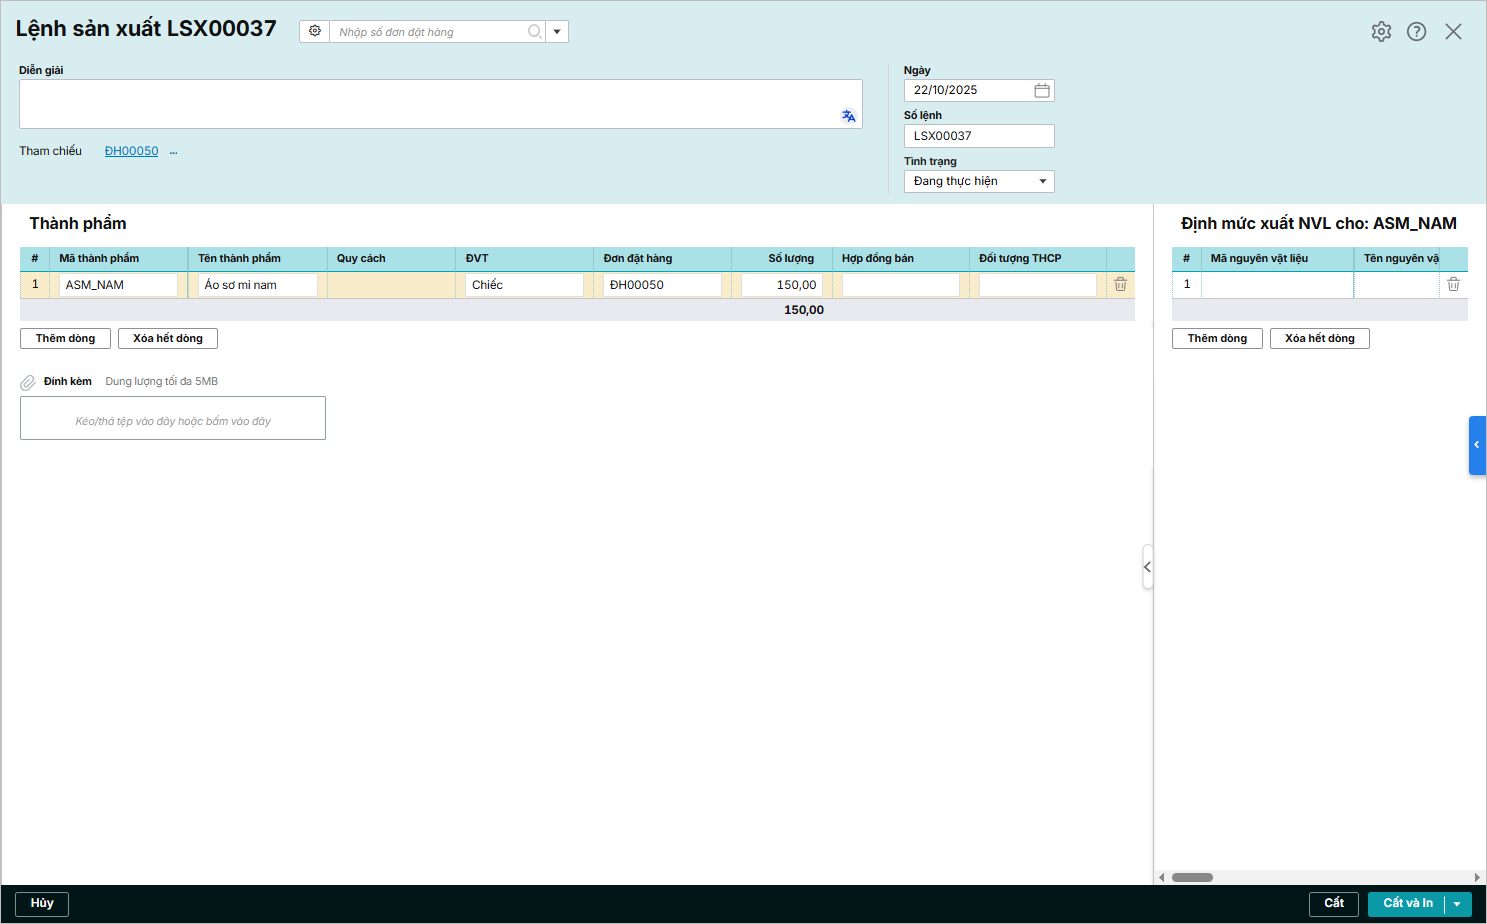Click the translate icon in Diễn giải box

tap(848, 116)
